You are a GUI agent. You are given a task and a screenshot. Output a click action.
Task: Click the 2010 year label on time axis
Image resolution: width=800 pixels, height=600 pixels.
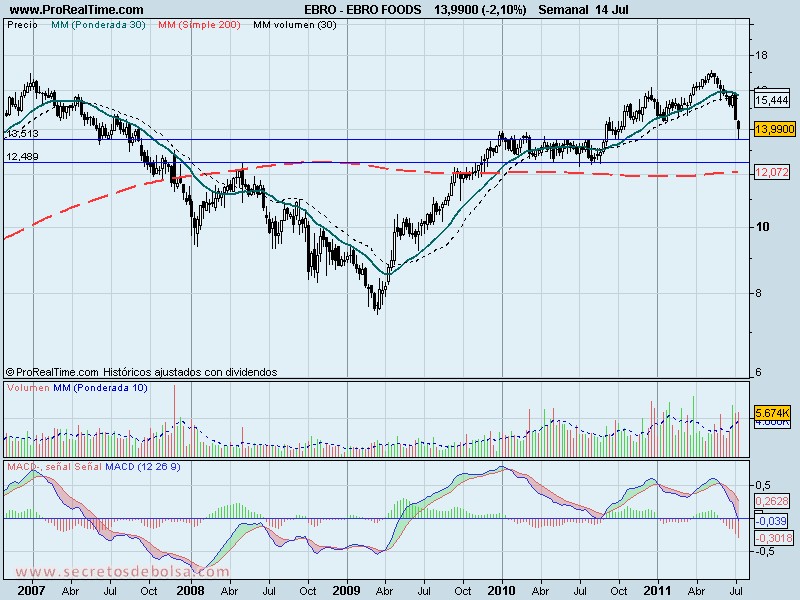coord(502,591)
